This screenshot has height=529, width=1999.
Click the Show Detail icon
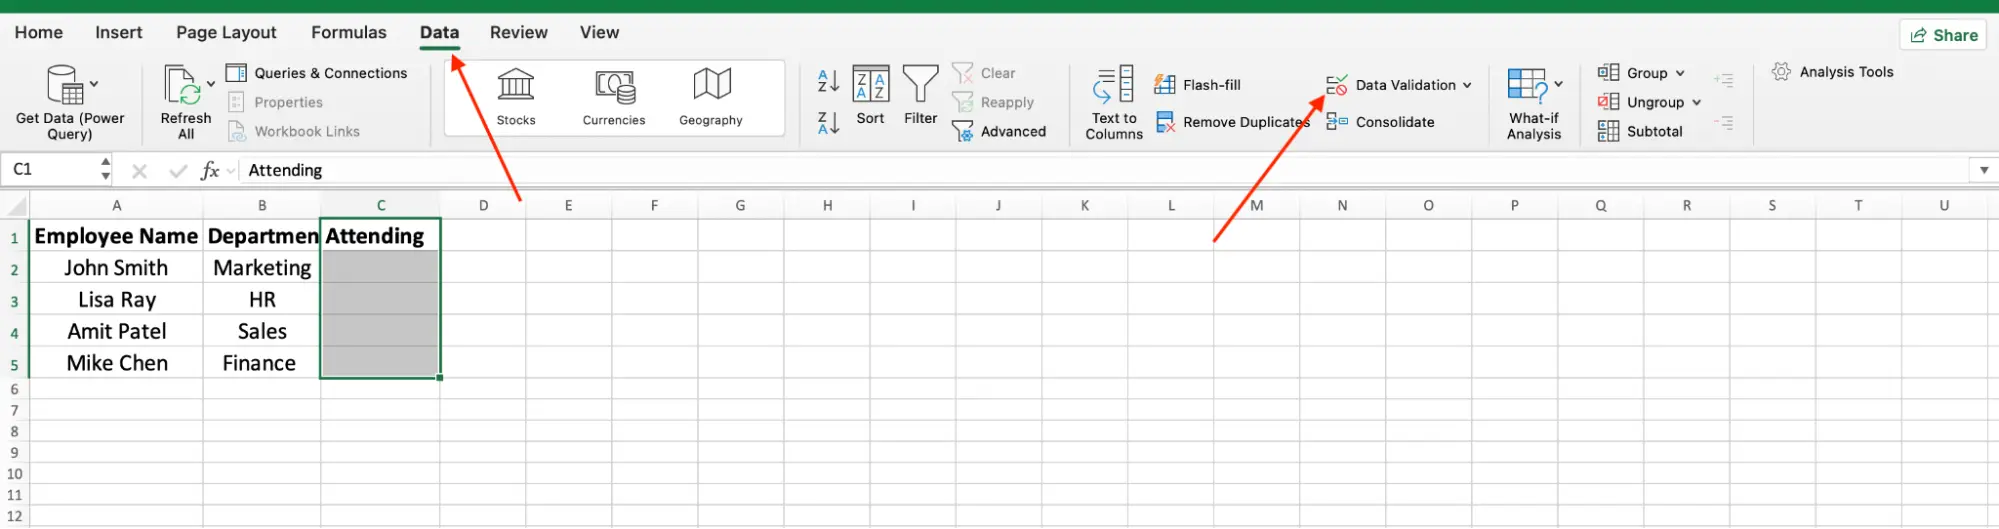click(x=1723, y=80)
